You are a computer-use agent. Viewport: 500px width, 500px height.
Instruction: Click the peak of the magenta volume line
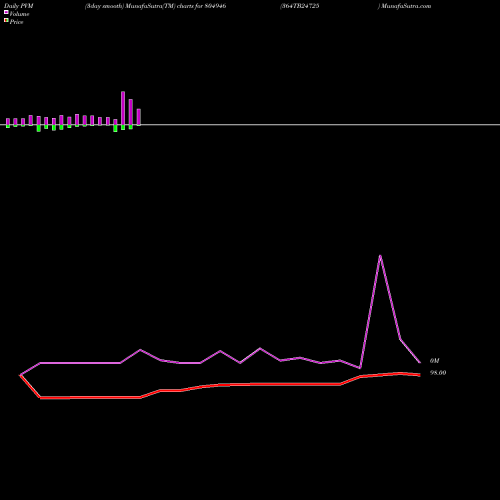click(380, 256)
